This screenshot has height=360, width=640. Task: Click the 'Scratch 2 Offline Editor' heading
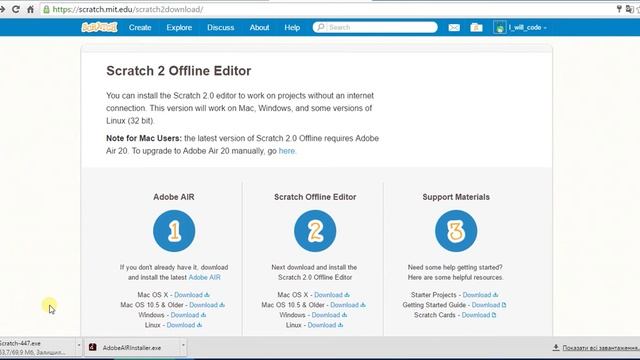pyautogui.click(x=178, y=71)
